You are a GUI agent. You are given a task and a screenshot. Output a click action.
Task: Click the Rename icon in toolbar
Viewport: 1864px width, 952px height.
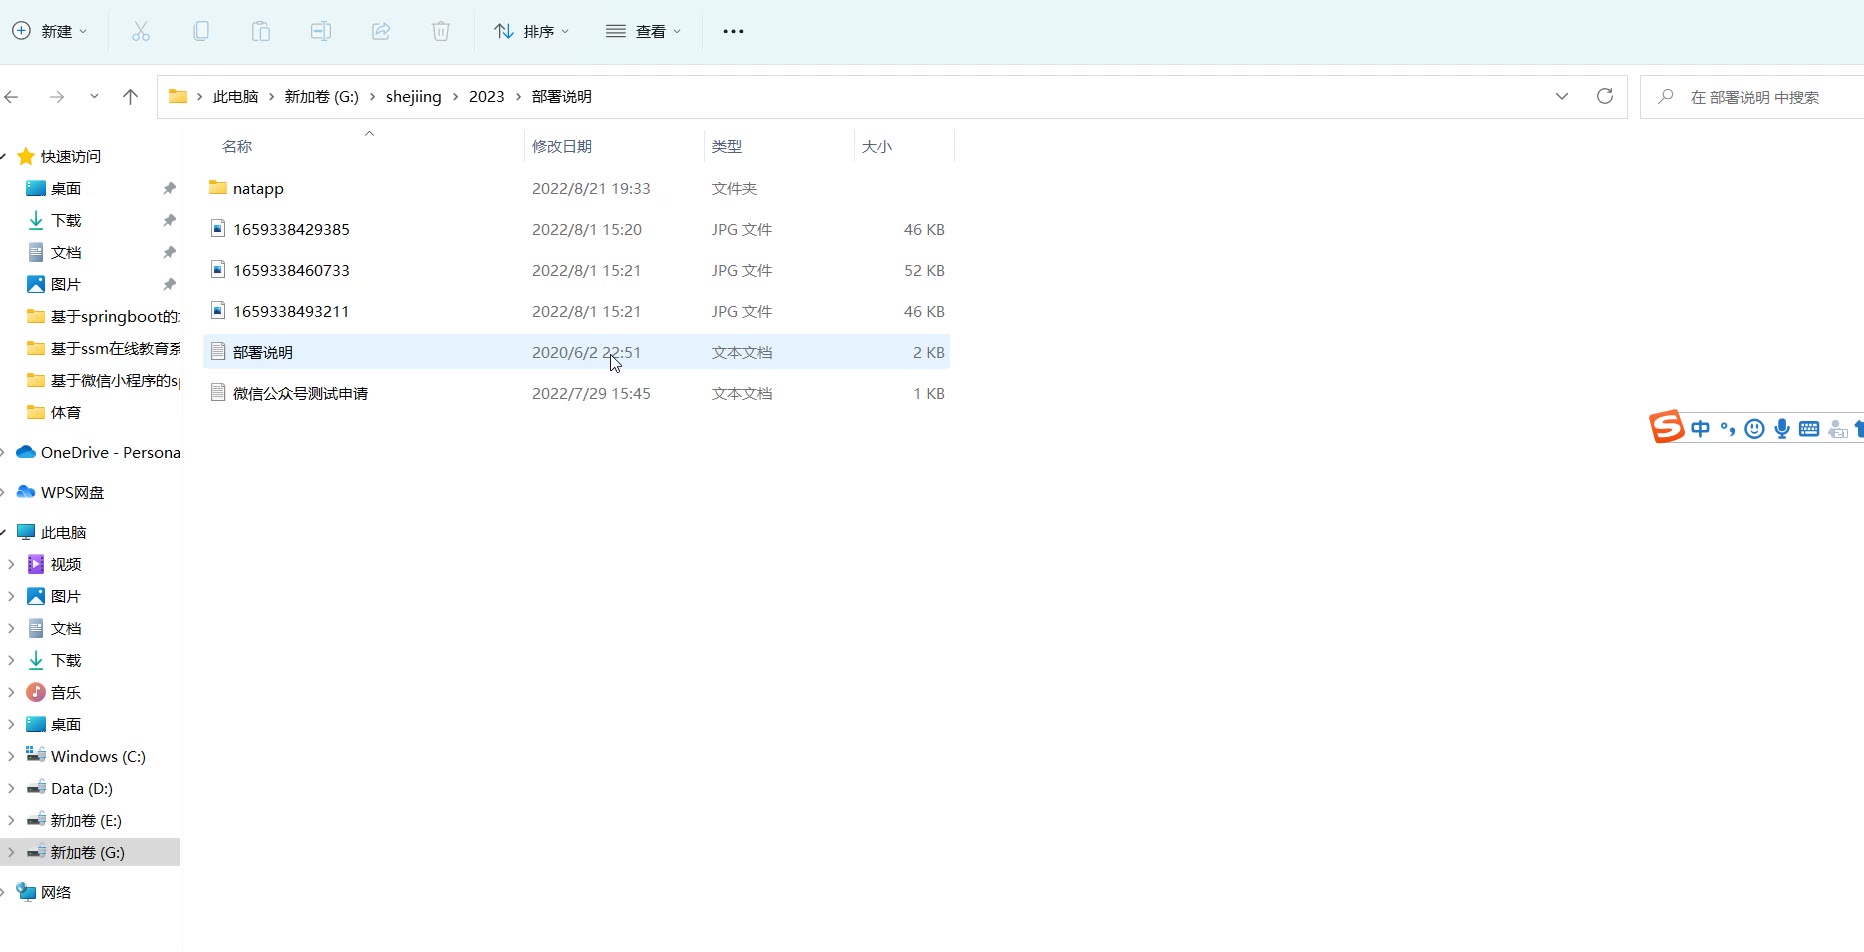coord(321,32)
